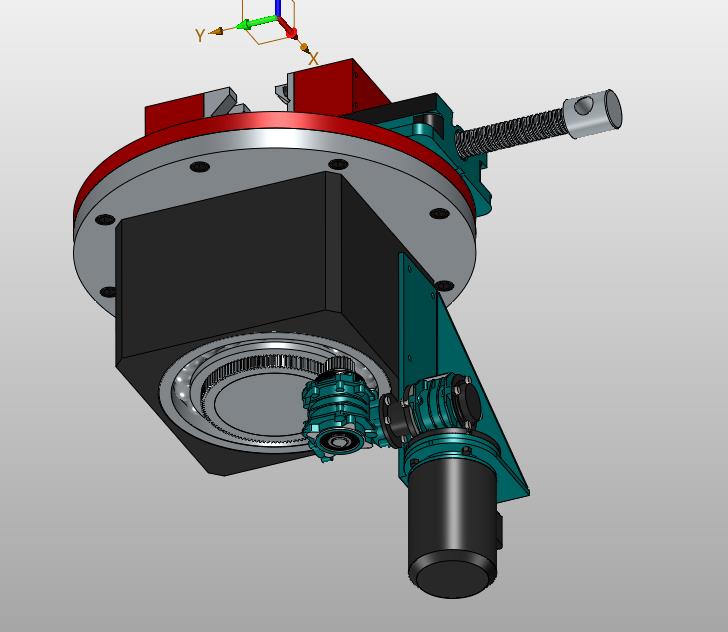This screenshot has width=728, height=632.
Task: Select the gray cylindrical knob on screw end
Action: pos(592,113)
